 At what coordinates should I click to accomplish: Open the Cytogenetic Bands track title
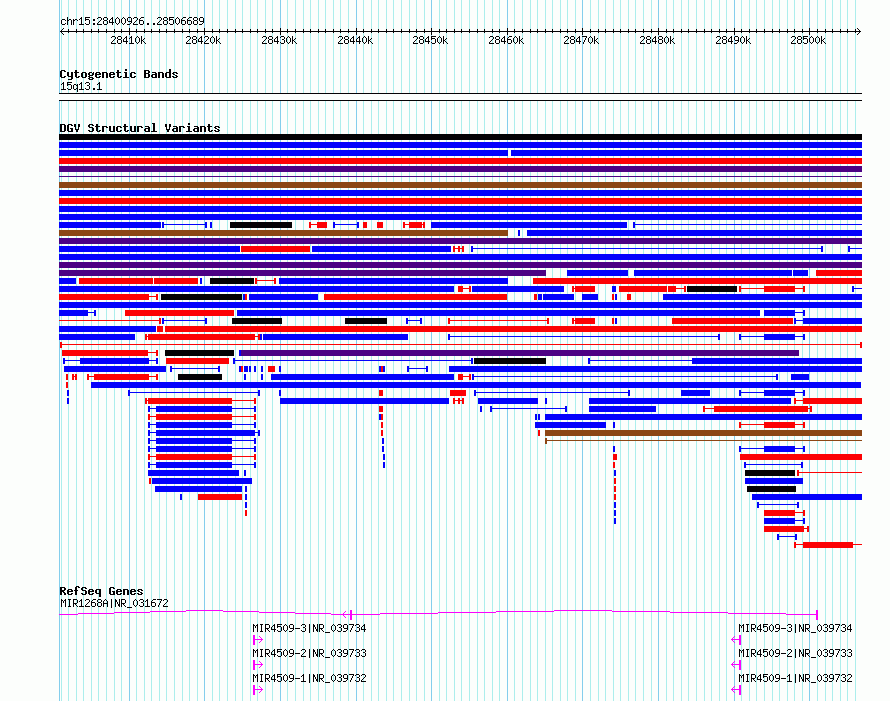pyautogui.click(x=119, y=74)
